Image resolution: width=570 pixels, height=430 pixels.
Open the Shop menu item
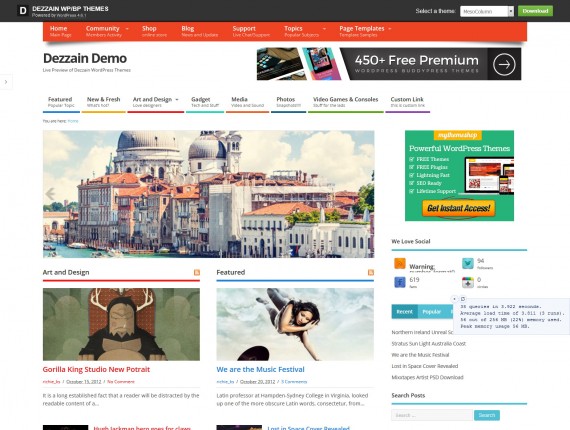click(x=154, y=31)
